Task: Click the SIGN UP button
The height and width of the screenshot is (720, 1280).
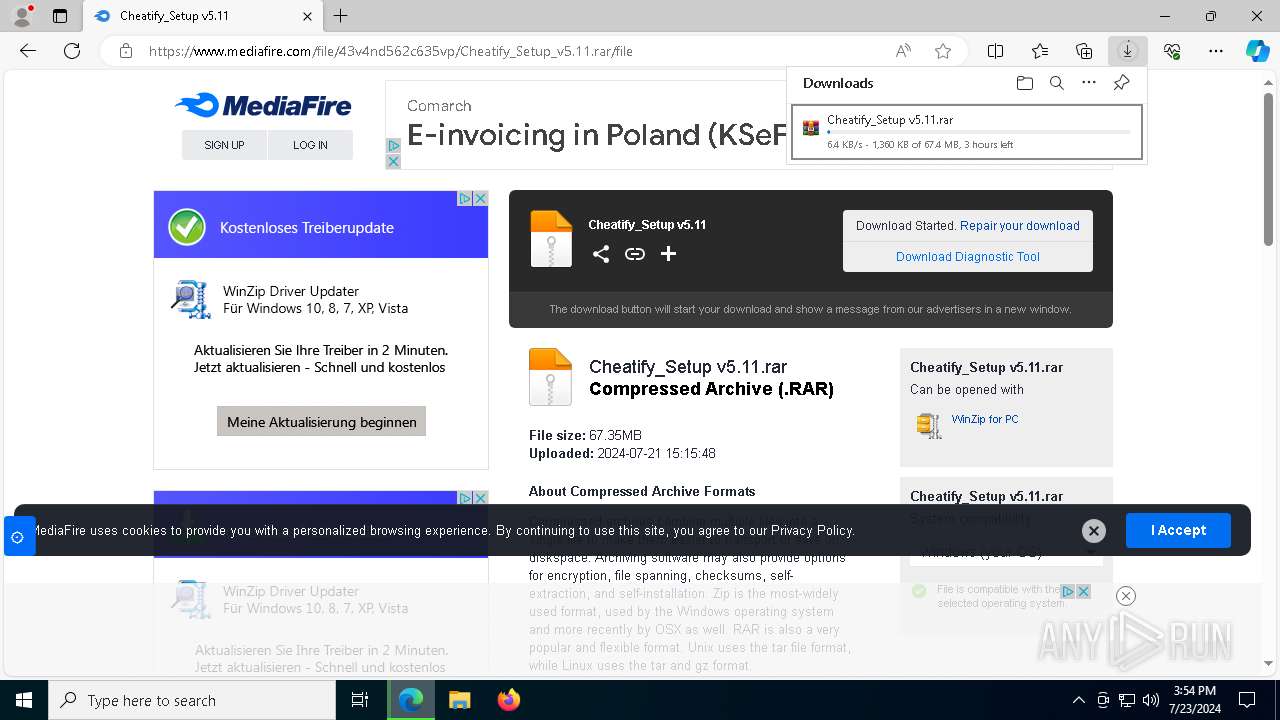Action: click(224, 145)
